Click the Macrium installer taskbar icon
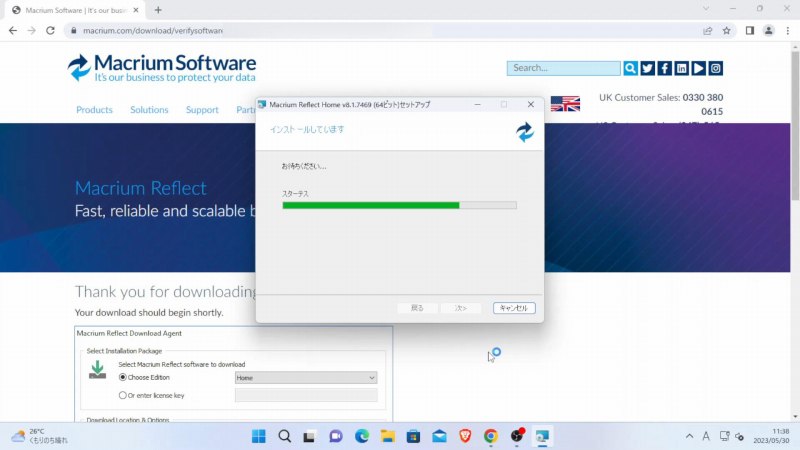Screen dimensions: 800x450 [542, 436]
